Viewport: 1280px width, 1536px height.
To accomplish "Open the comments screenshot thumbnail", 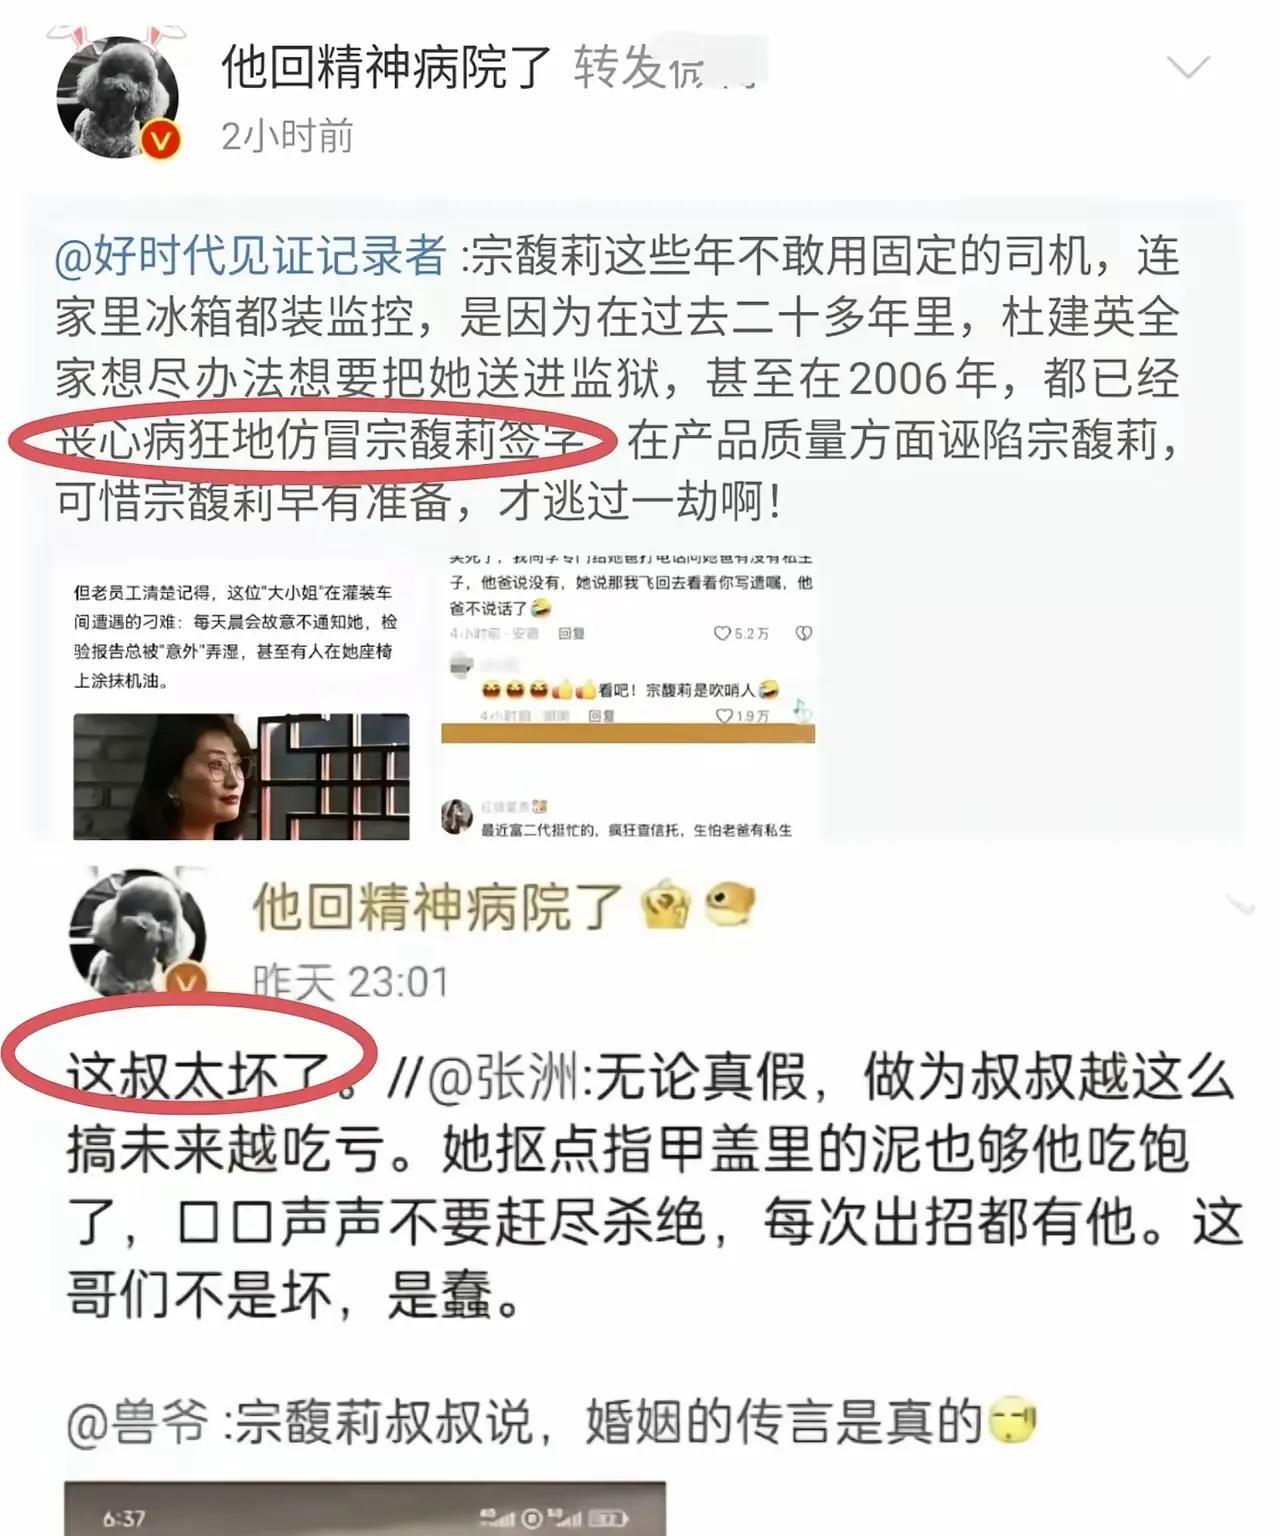I will [628, 696].
